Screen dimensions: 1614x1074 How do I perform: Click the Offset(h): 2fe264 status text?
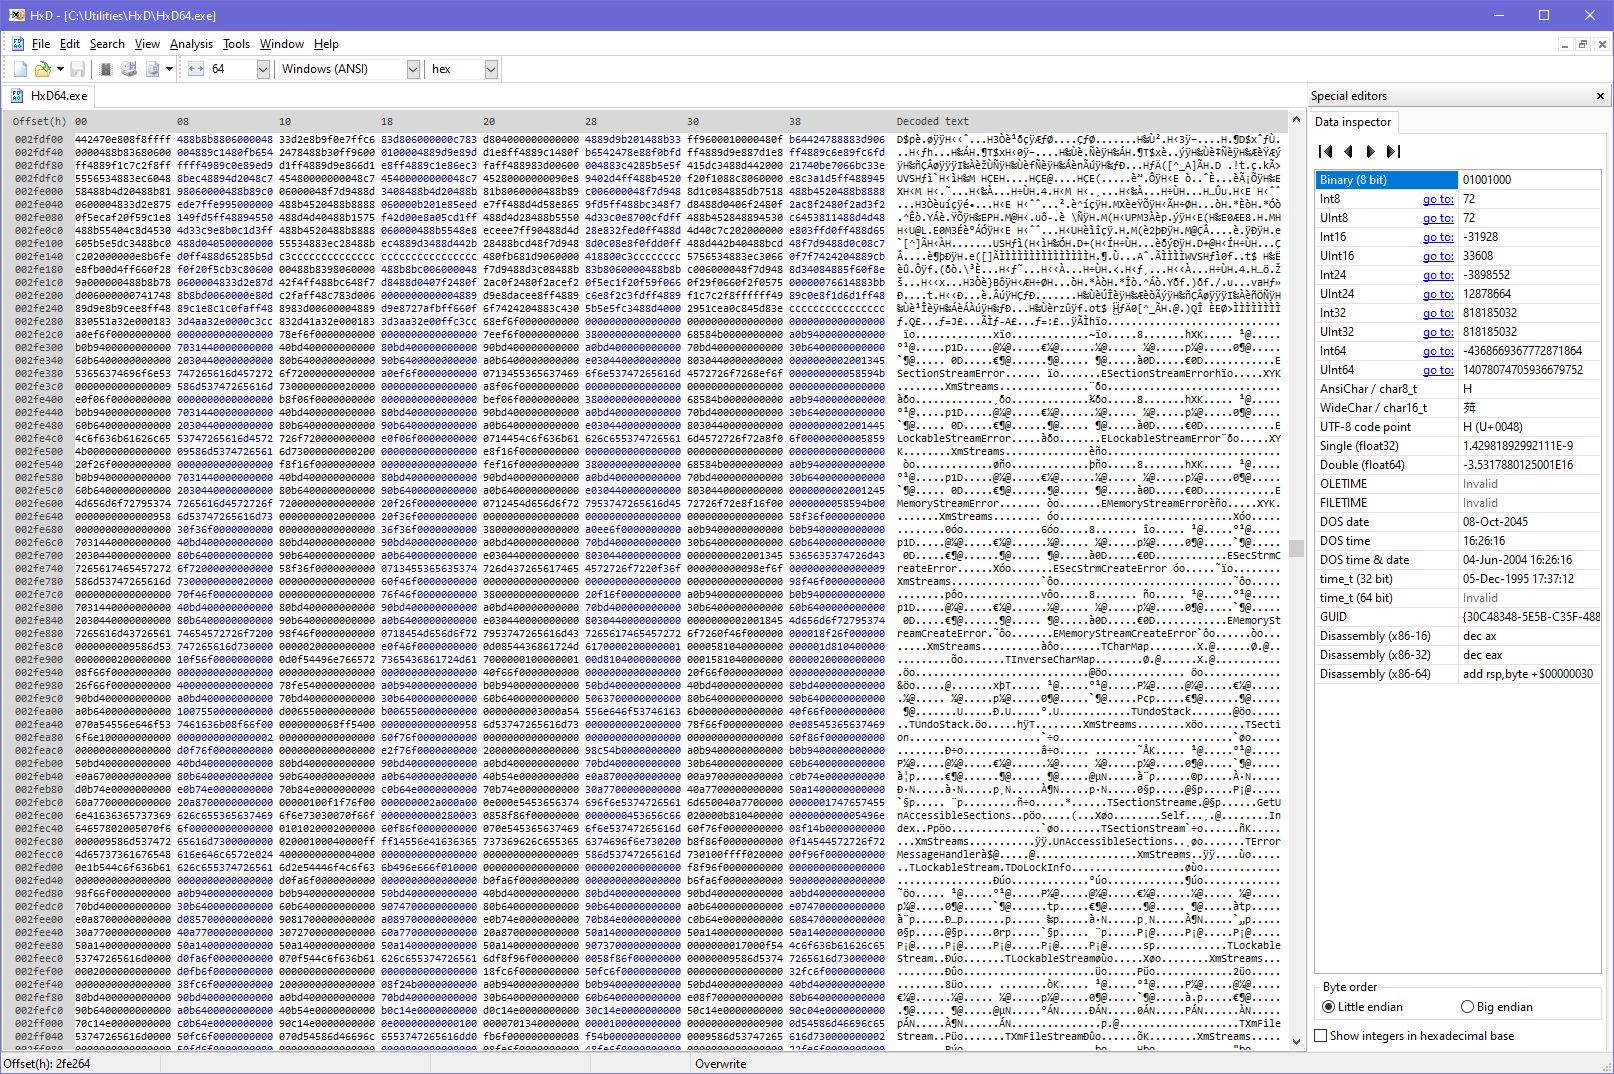(x=47, y=1064)
